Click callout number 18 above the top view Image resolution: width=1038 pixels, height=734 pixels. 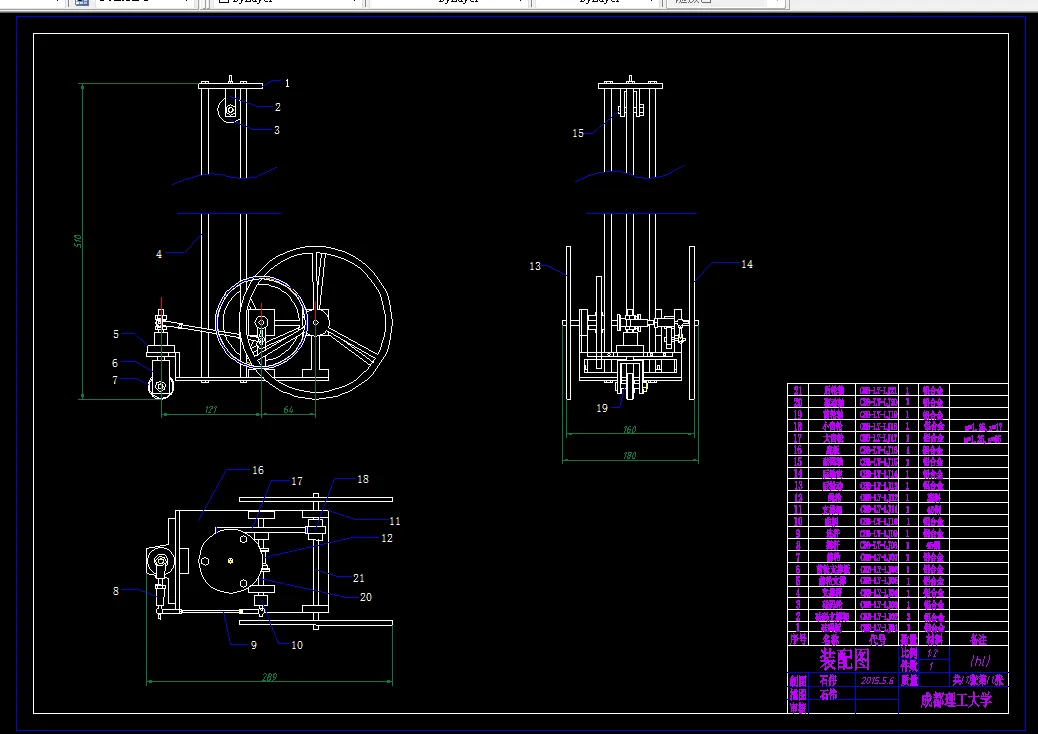click(x=363, y=479)
